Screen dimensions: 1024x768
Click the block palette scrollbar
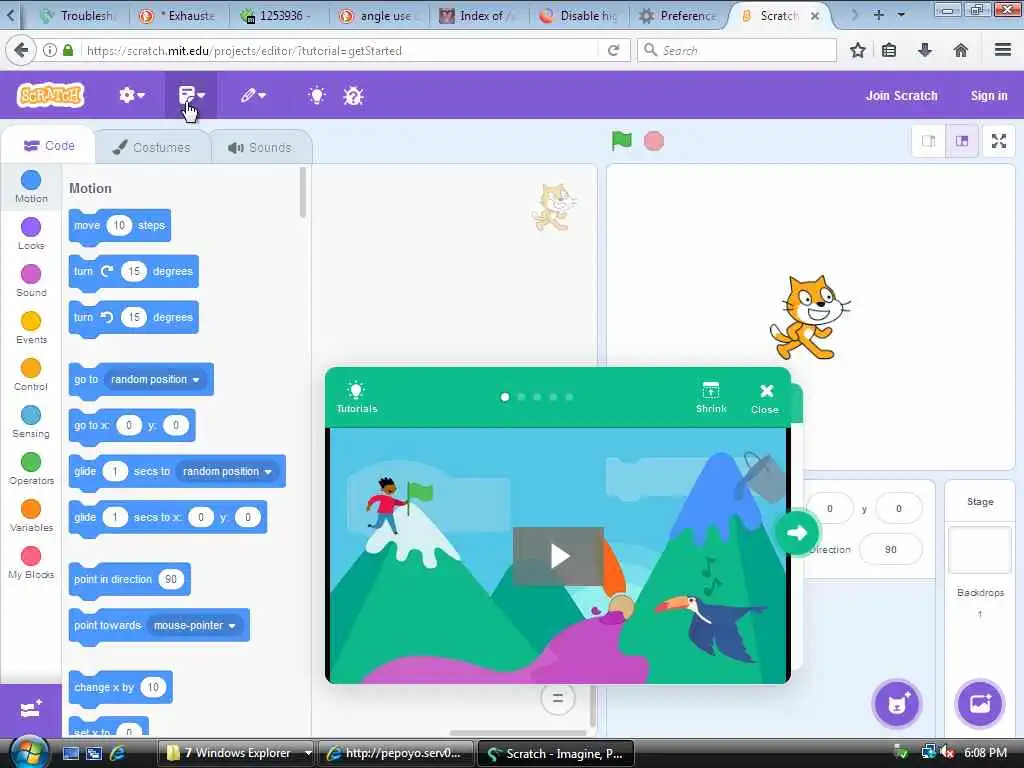[x=302, y=193]
